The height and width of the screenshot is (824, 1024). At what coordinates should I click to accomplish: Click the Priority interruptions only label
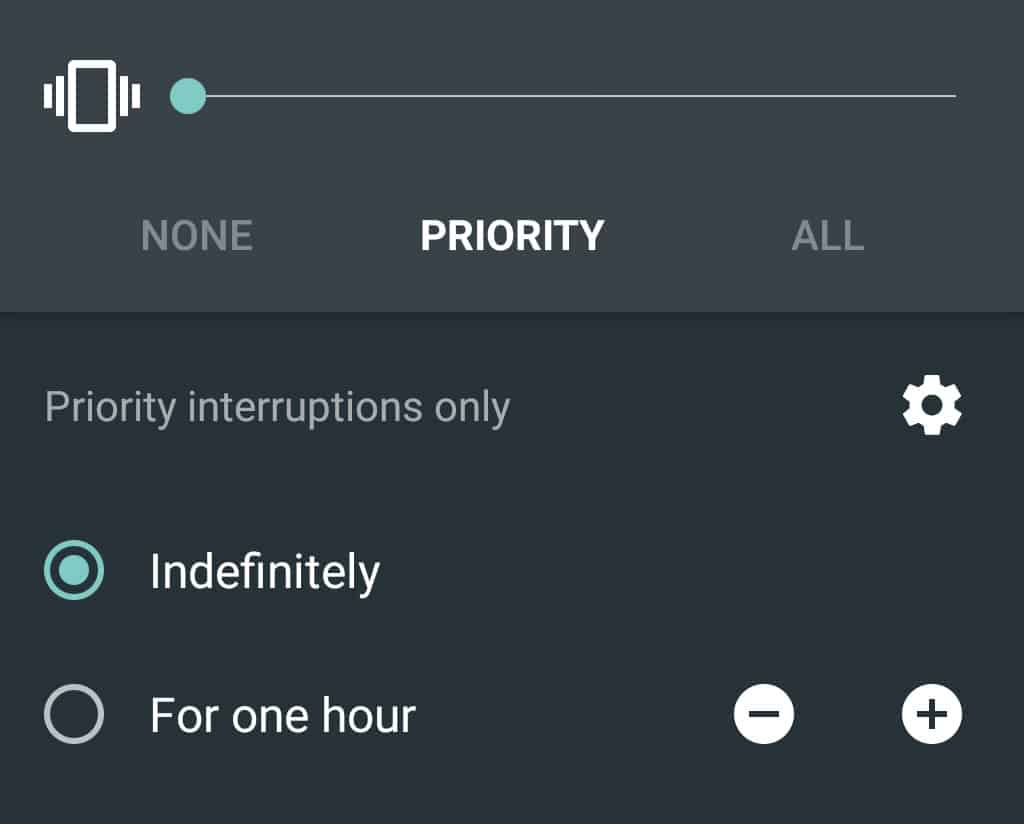click(276, 405)
